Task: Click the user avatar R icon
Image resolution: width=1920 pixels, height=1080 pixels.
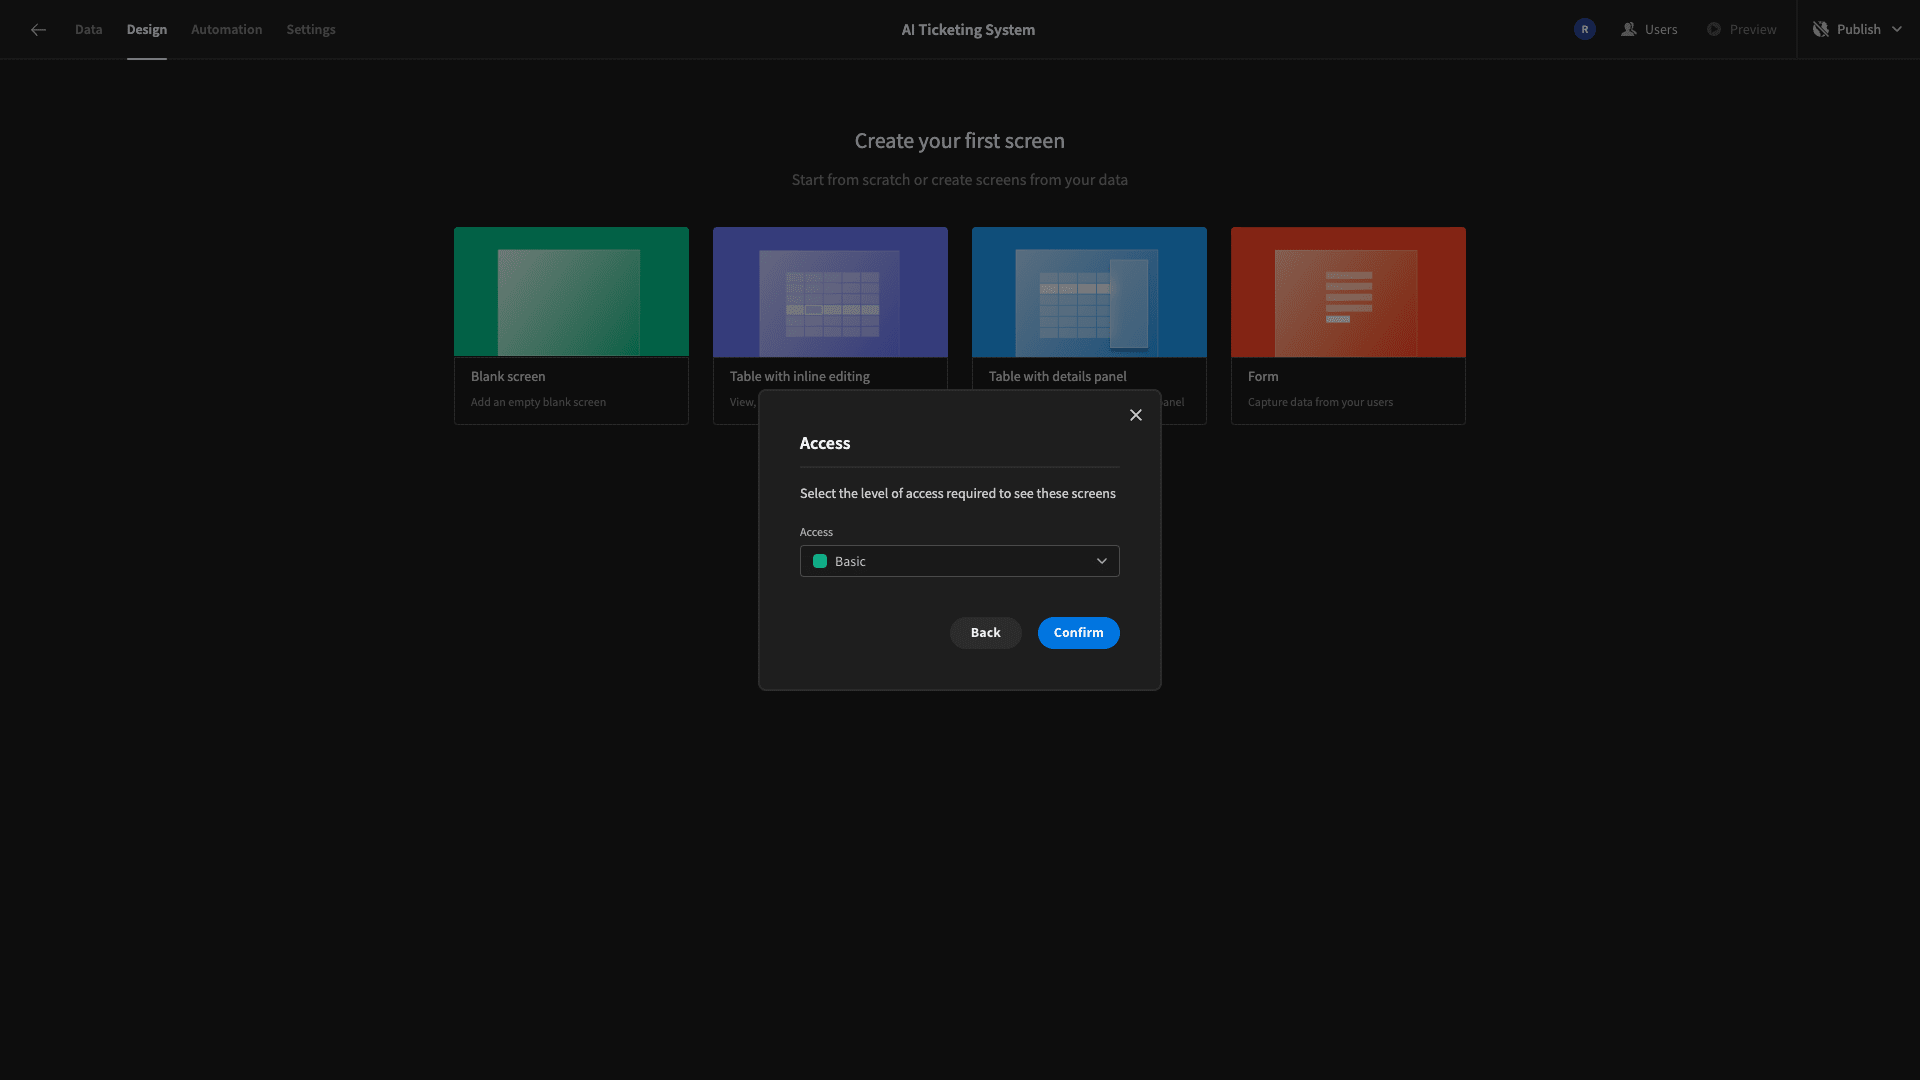Action: [1584, 30]
